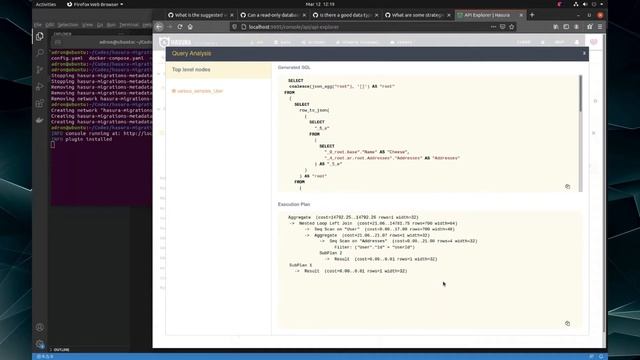Screen dimensions: 640x360
Task: Open the View menu in VS Code
Action: pos(87,25)
